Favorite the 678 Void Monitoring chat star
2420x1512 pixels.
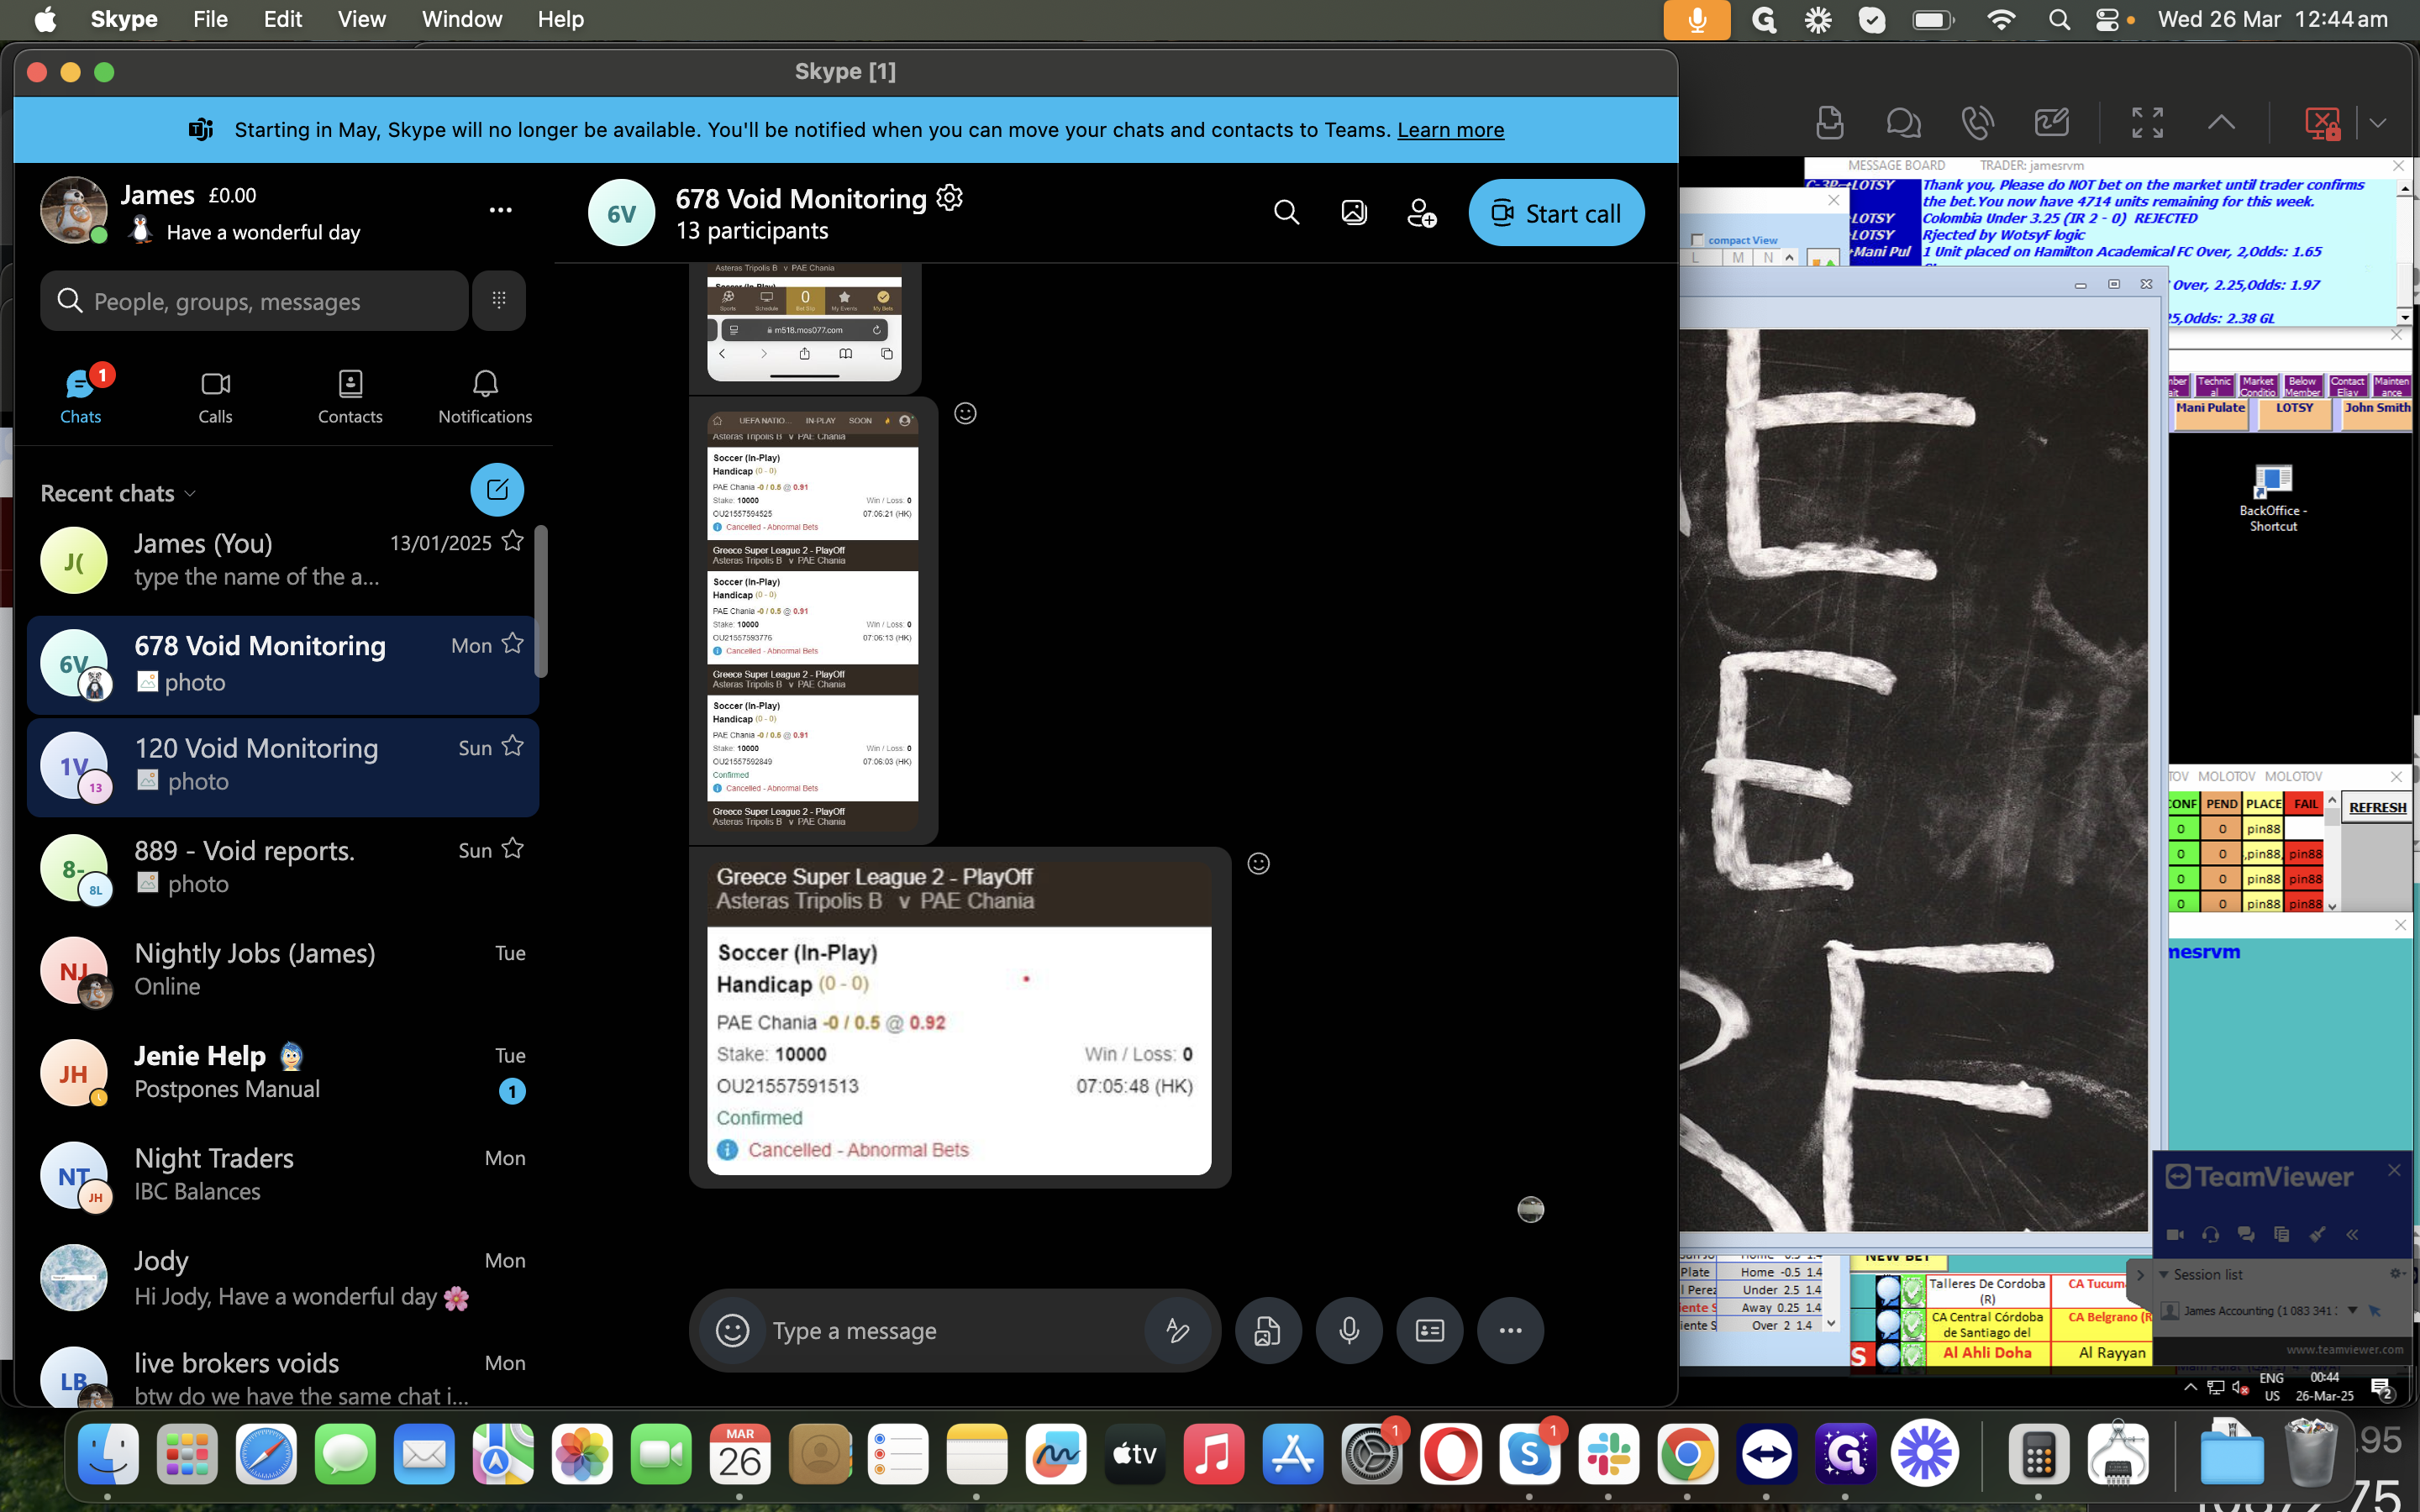(513, 643)
